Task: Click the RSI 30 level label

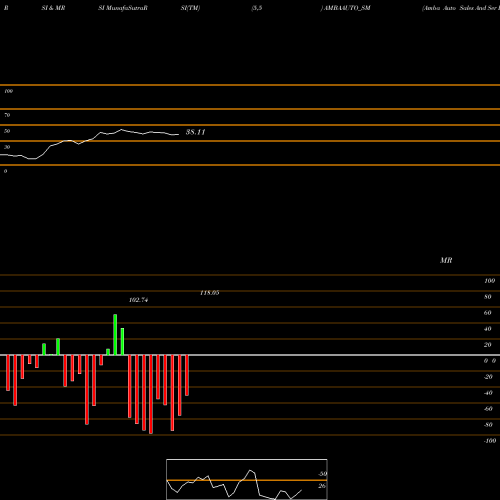Action: (x=7, y=147)
